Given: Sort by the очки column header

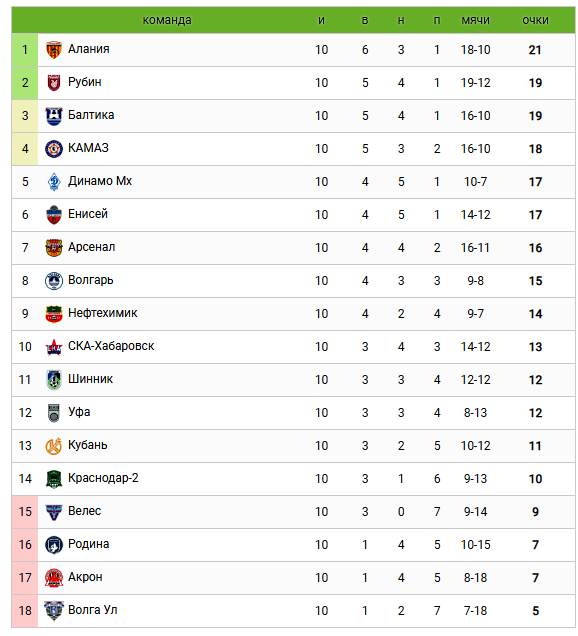Looking at the screenshot, I should coord(535,20).
